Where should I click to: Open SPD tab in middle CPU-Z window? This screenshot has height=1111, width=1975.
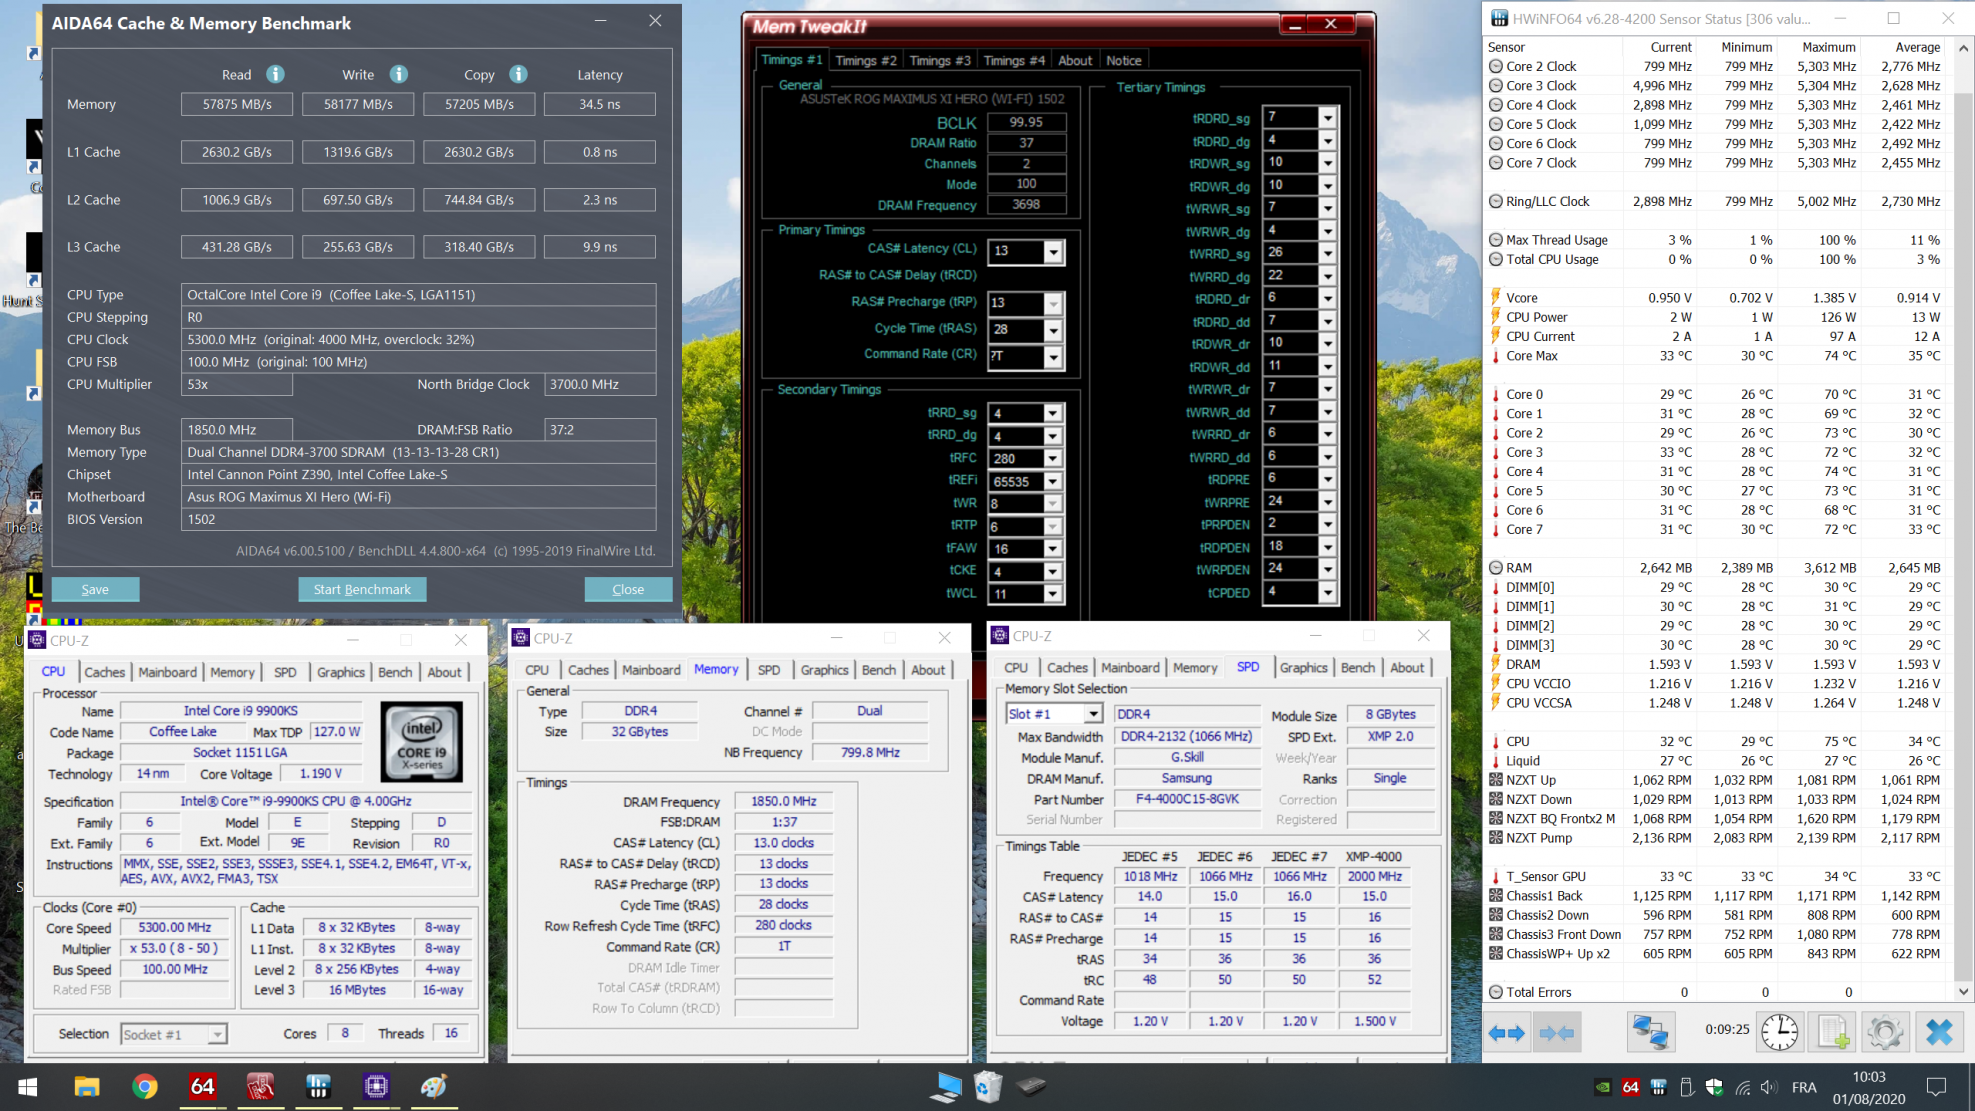769,670
